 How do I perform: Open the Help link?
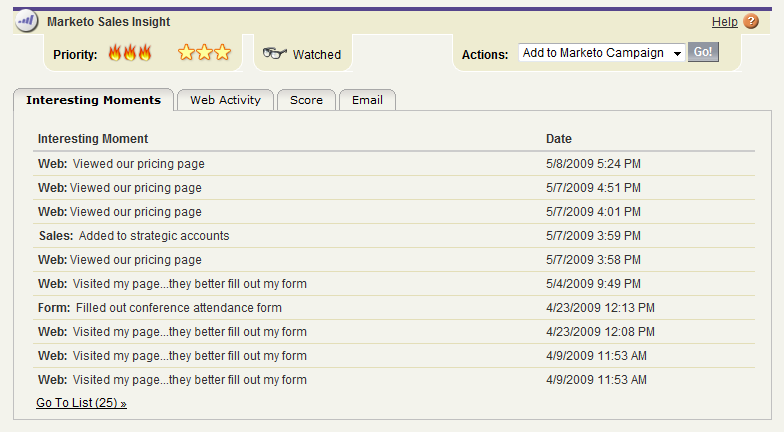coord(724,22)
